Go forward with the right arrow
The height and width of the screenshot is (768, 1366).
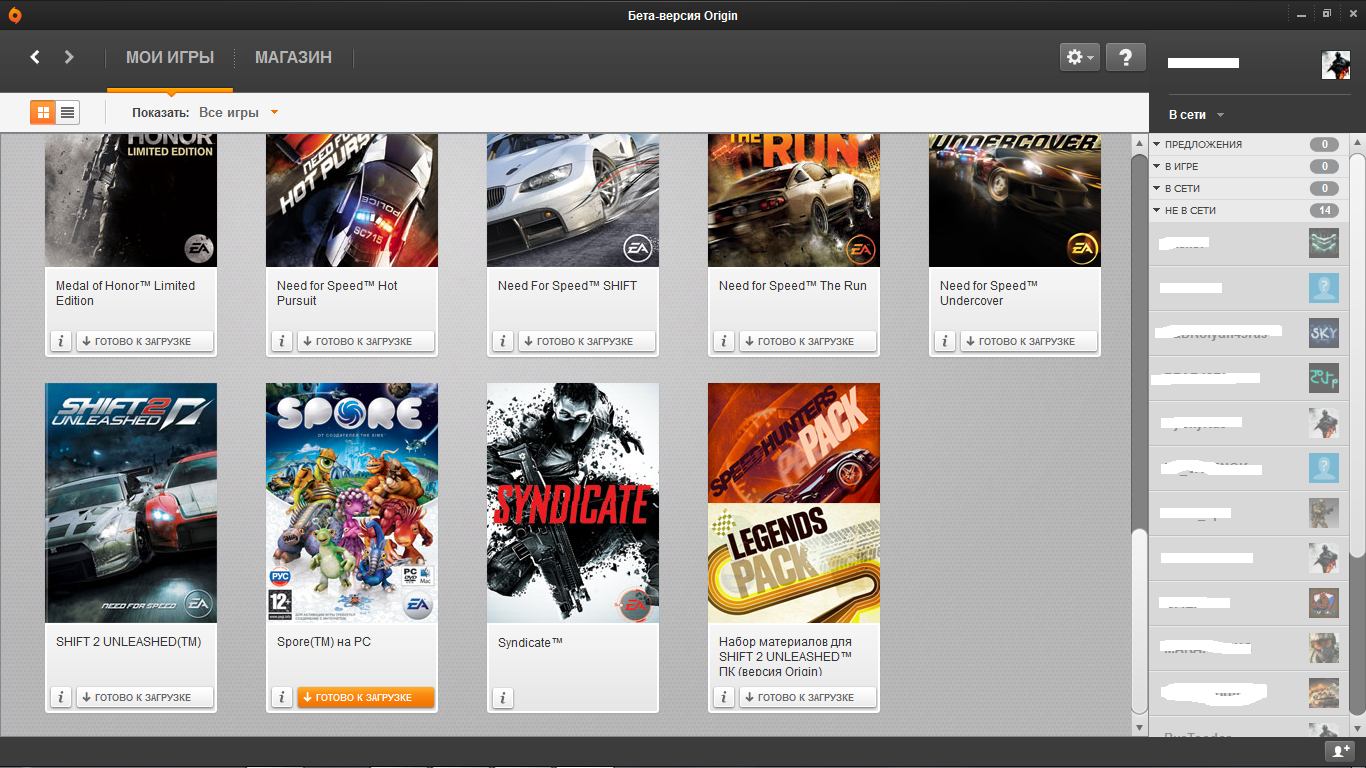click(69, 57)
